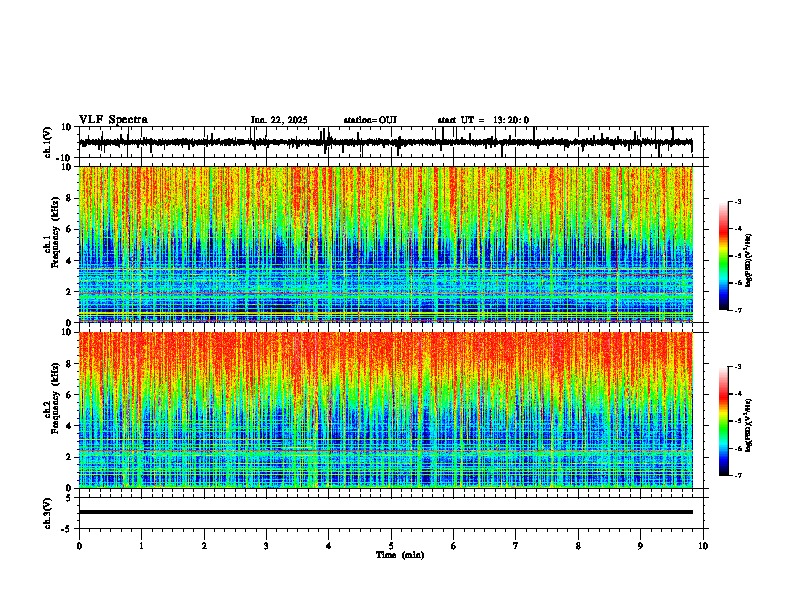Screen dimensions: 792x612
Task: Click inside the ch.2 spectrogram
Action: point(386,410)
